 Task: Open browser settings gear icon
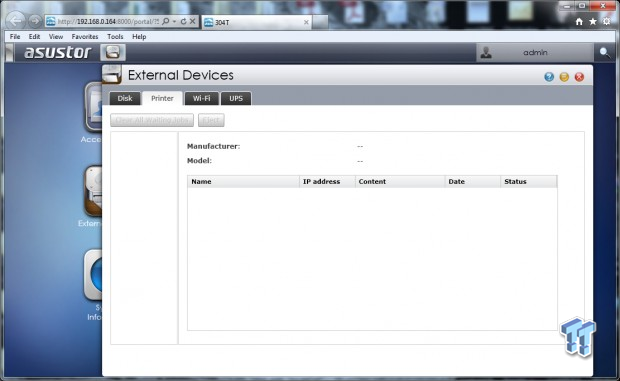(x=607, y=22)
